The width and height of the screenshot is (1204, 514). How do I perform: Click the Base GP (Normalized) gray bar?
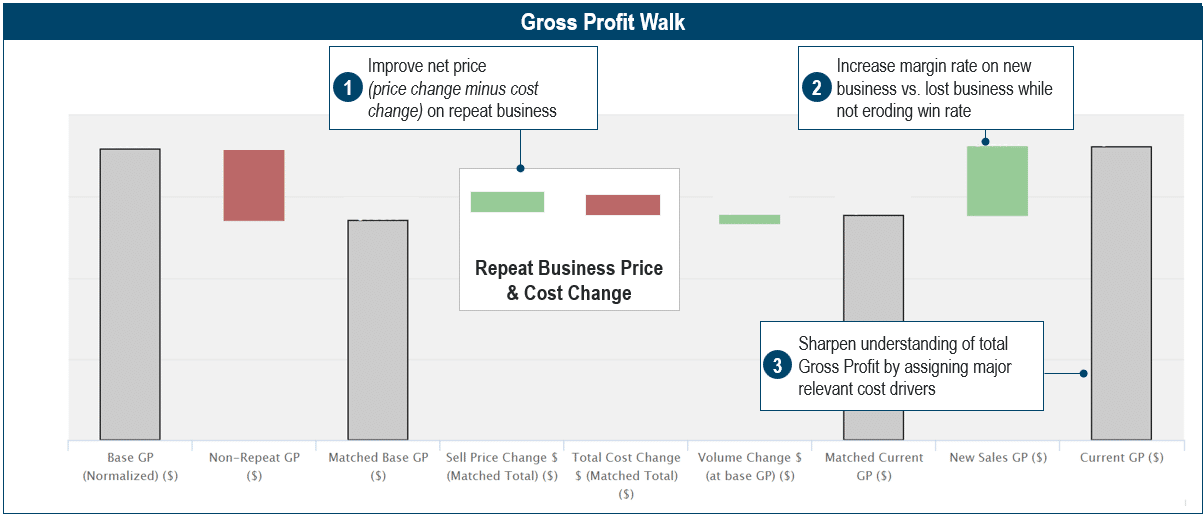click(130, 294)
